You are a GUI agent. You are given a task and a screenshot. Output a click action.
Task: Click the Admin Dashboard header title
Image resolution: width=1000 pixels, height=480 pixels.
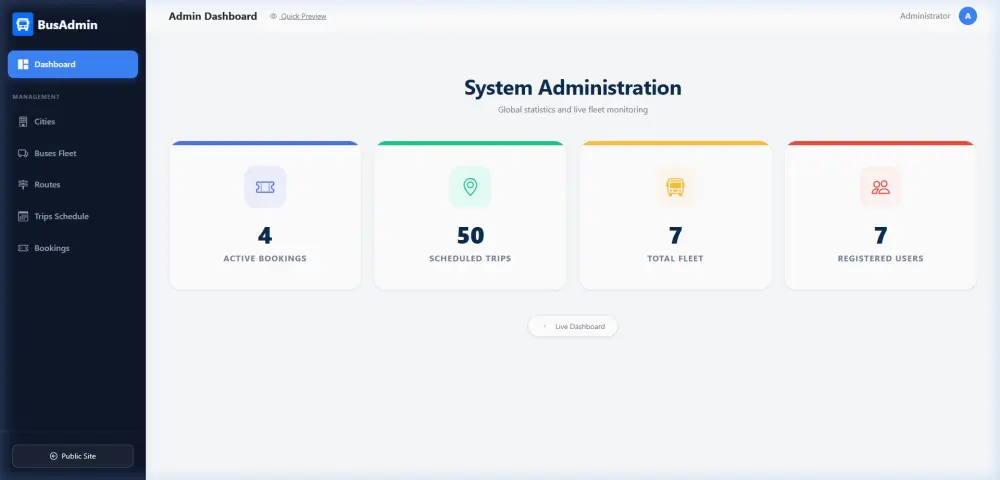213,17
